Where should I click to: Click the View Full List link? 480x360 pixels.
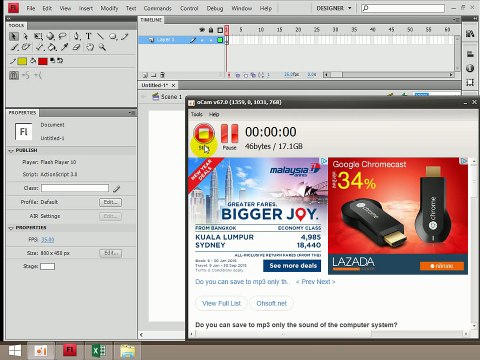click(221, 304)
